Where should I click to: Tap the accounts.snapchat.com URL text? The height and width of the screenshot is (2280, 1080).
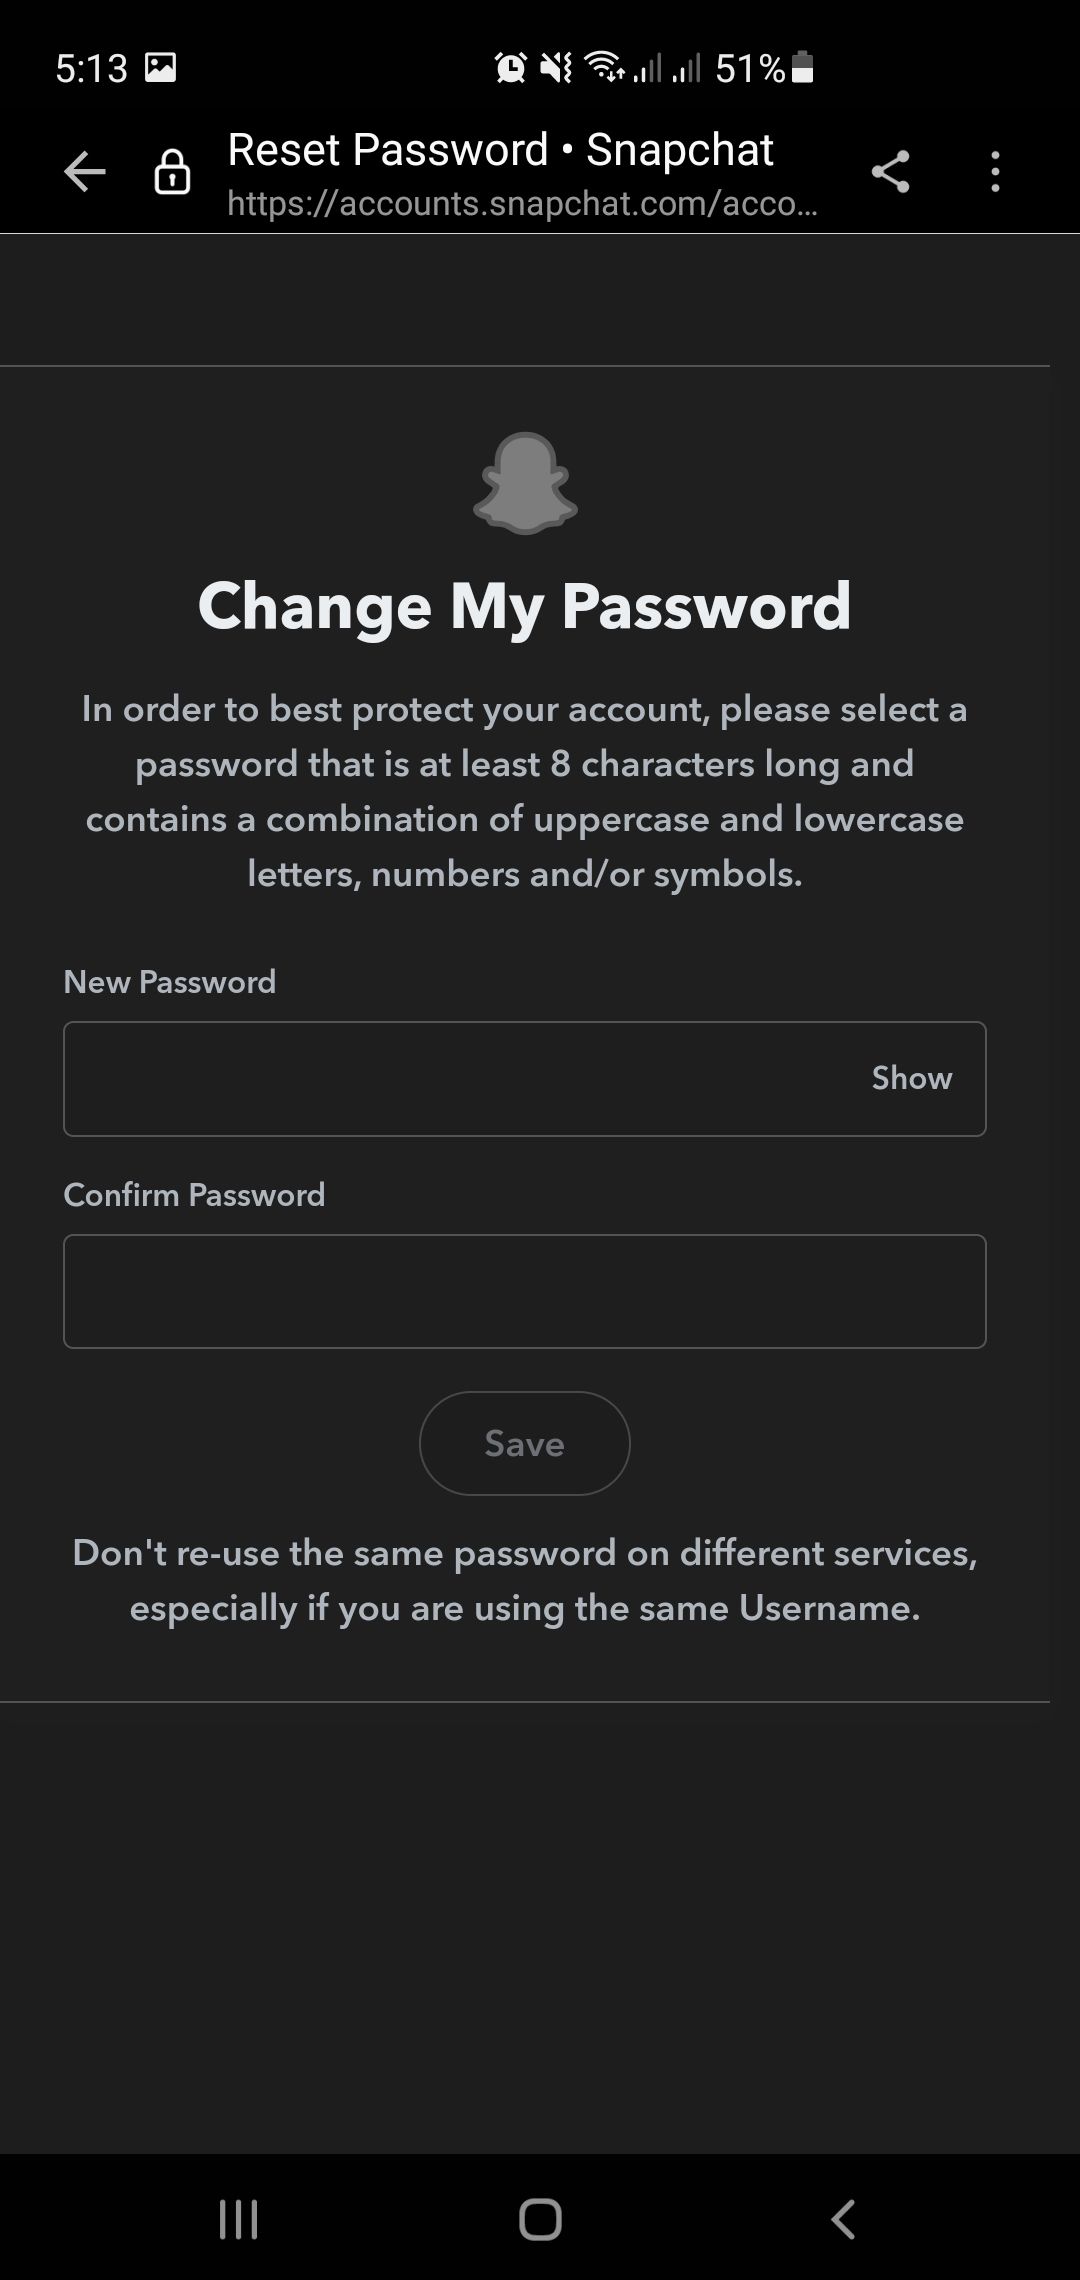click(x=522, y=204)
